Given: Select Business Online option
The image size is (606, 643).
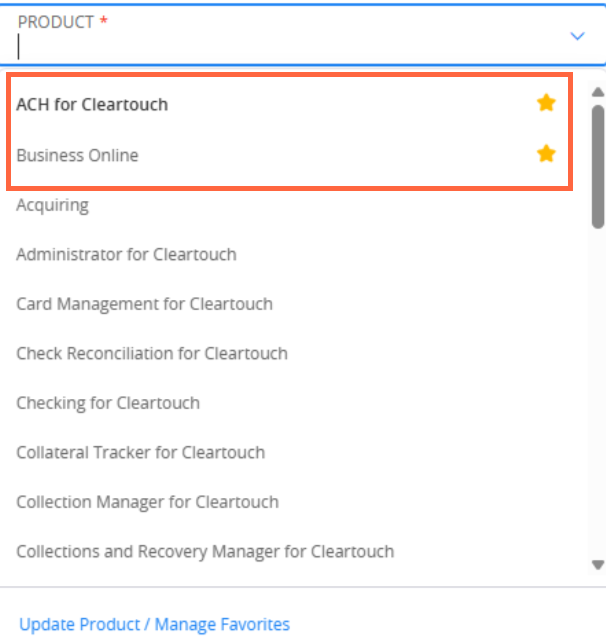Looking at the screenshot, I should [77, 155].
